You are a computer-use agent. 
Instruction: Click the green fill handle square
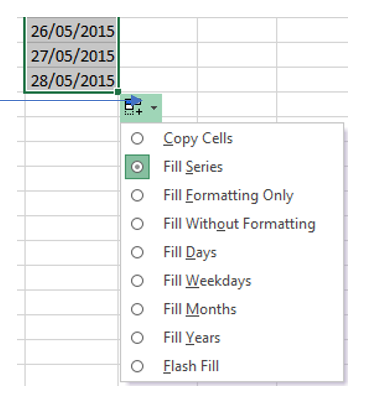tap(118, 92)
